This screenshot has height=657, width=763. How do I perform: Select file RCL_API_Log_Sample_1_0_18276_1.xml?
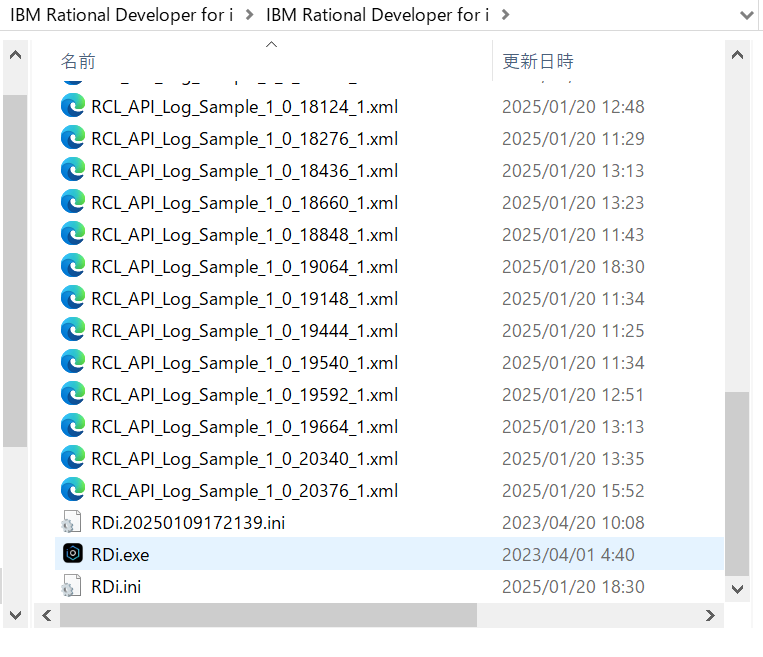pyautogui.click(x=245, y=139)
